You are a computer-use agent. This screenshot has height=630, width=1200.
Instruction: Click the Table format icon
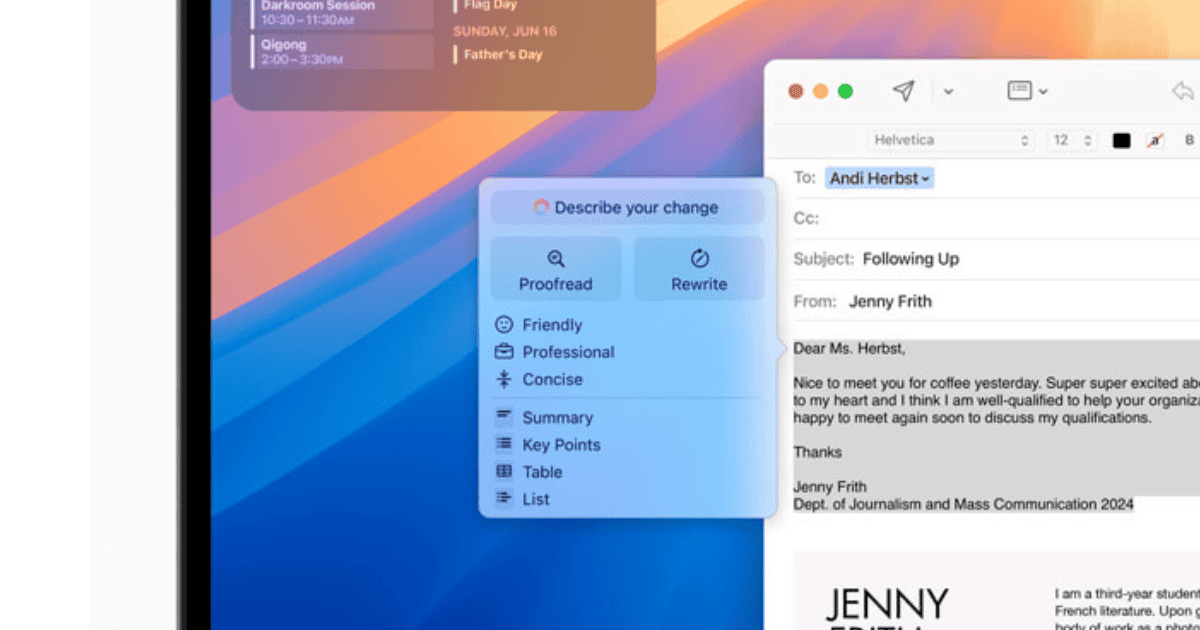coord(505,472)
